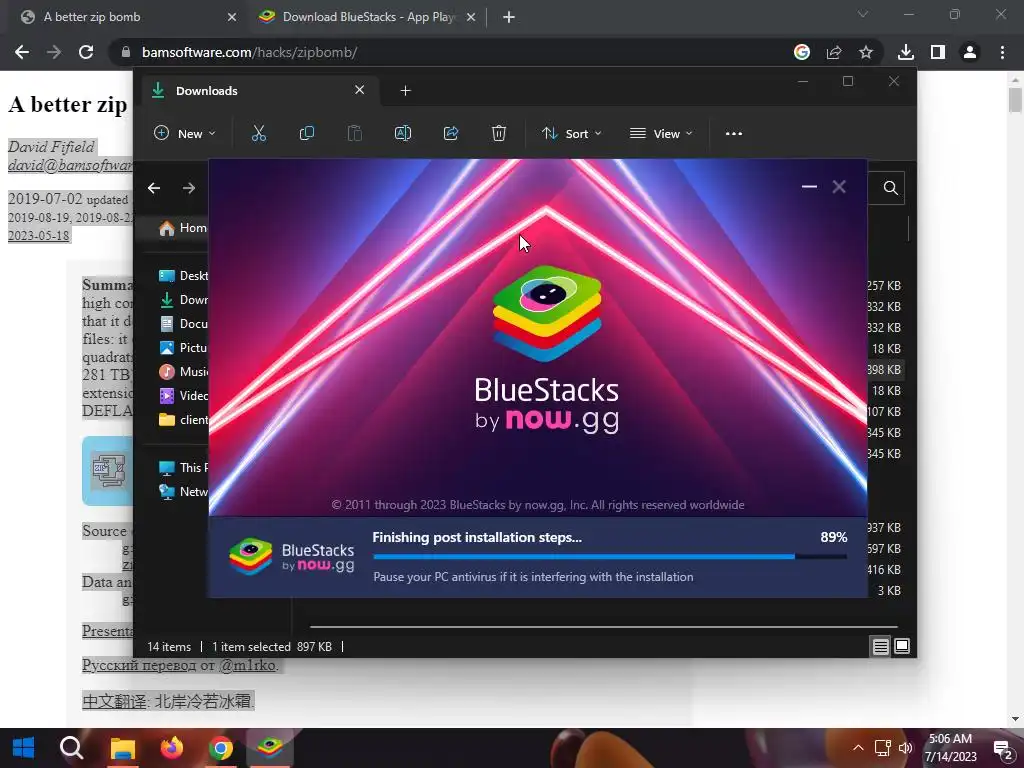The height and width of the screenshot is (768, 1024).
Task: Open Firefox from the taskbar
Action: [172, 748]
